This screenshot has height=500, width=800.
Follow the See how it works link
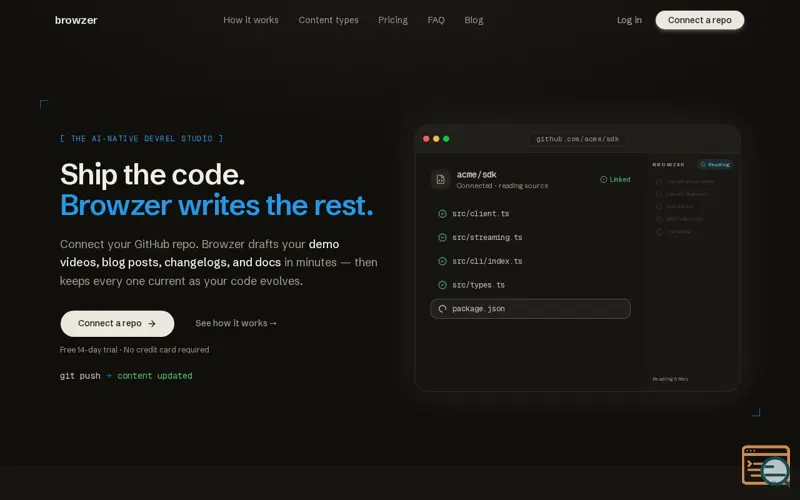(x=236, y=323)
